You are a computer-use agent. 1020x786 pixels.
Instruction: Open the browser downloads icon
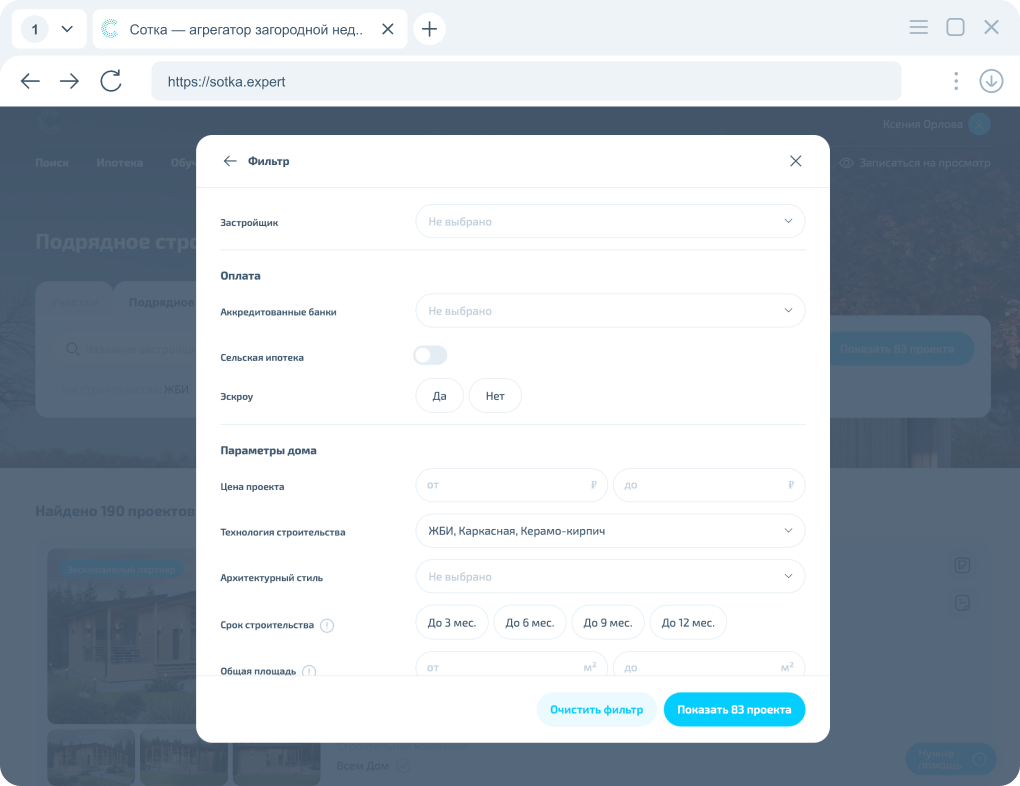(991, 81)
